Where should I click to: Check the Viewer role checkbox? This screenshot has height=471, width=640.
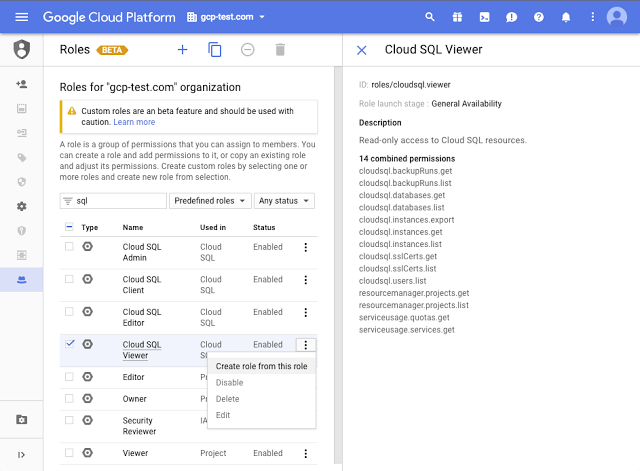point(69,452)
